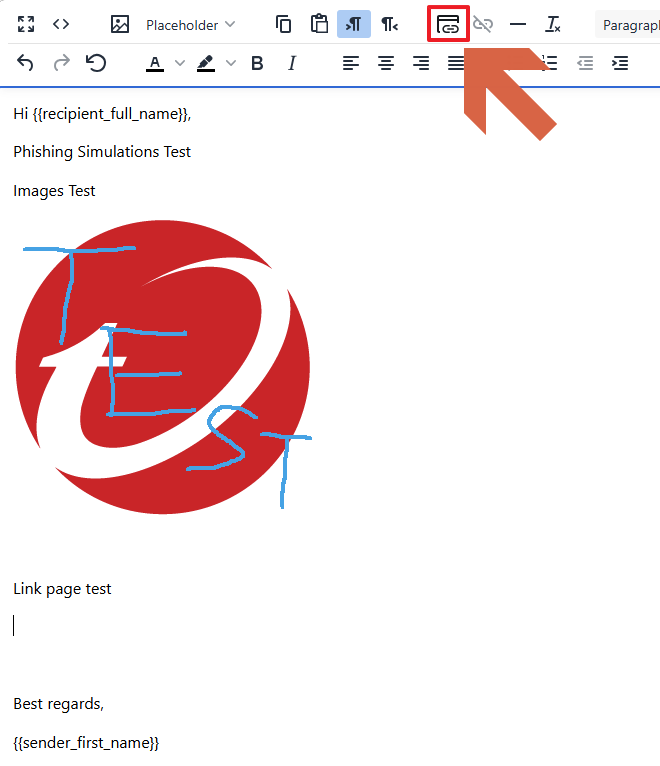Click the undo arrow

pos(26,63)
